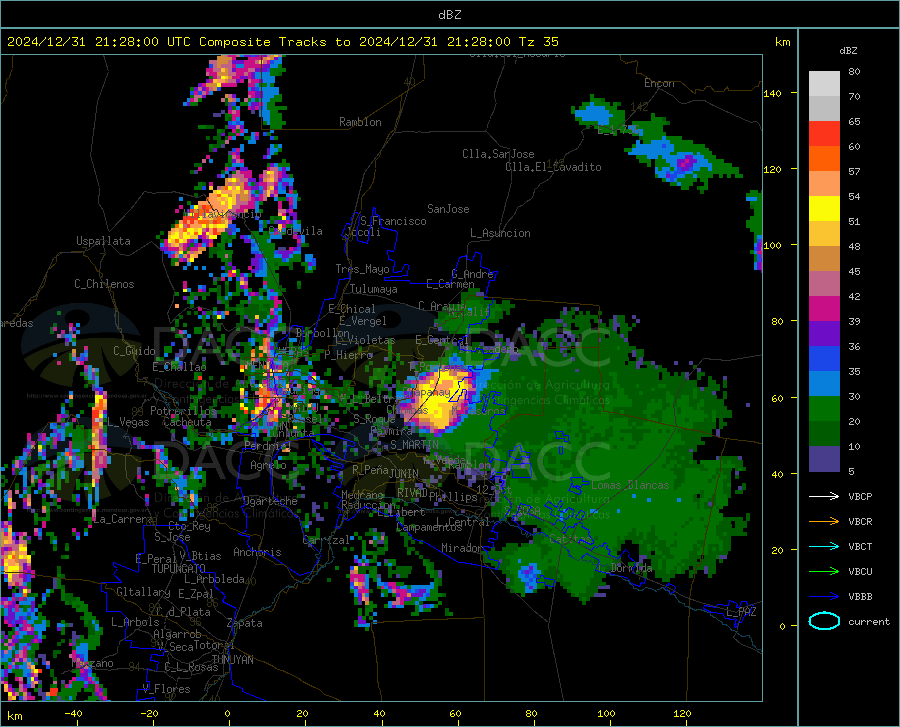Click the dBZ title at top
The height and width of the screenshot is (727, 900).
click(449, 15)
